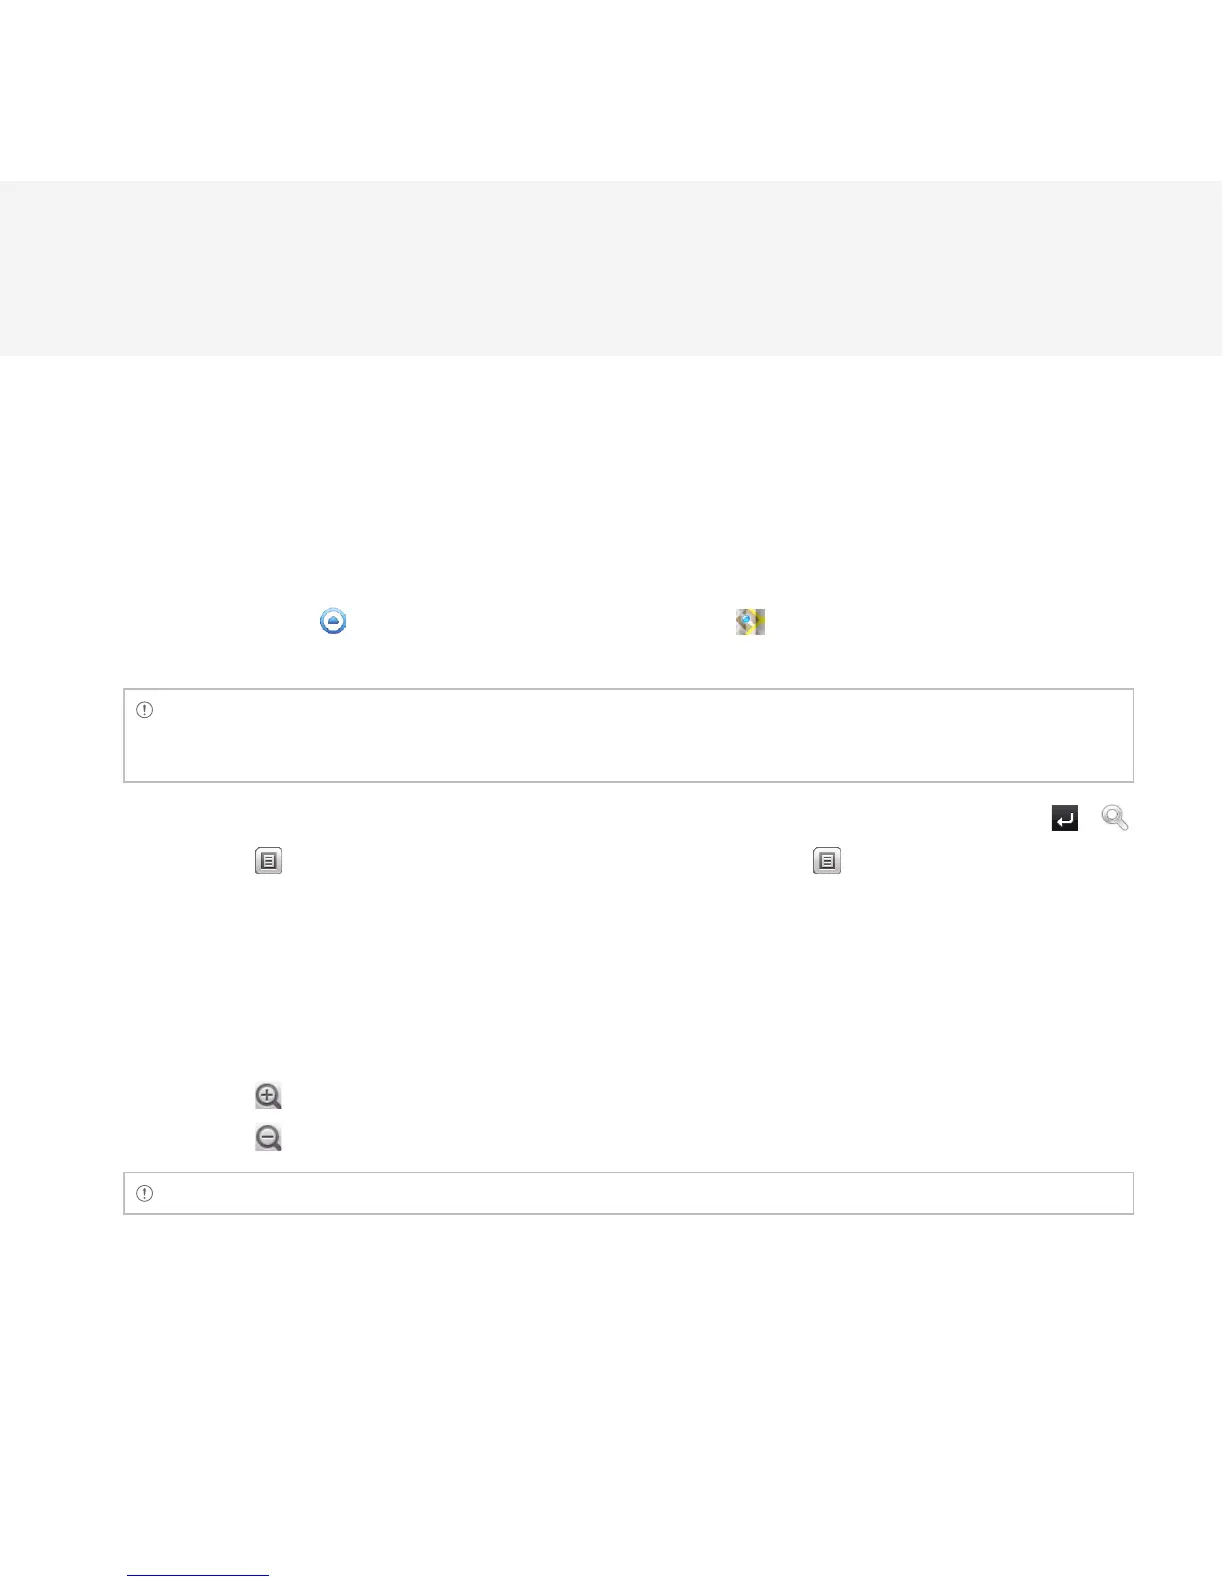Follow the blue underlined link at page bottom
The image size is (1224, 1584).
[x=198, y=1575]
